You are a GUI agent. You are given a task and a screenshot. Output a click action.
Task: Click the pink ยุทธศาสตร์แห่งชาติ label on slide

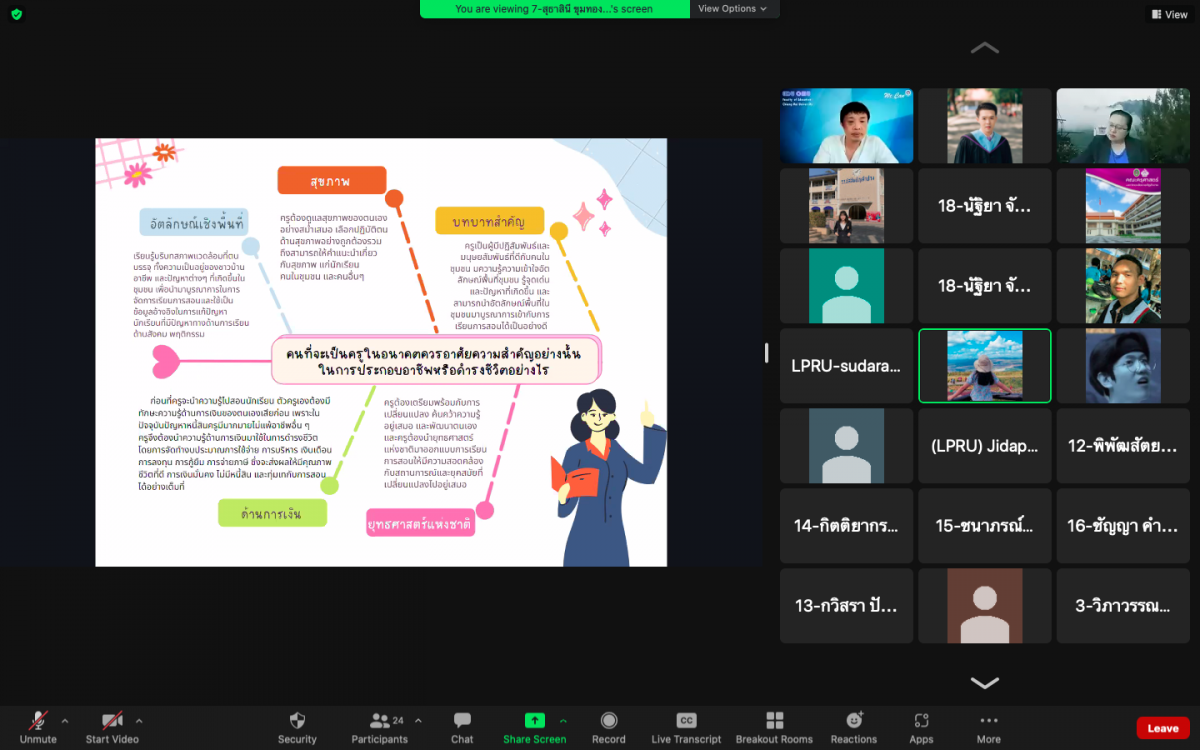(420, 522)
